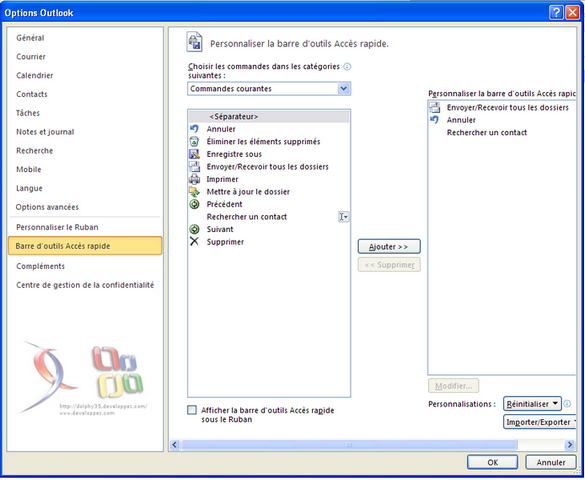
Task: Select Langue in the sidebar
Action: pos(29,188)
